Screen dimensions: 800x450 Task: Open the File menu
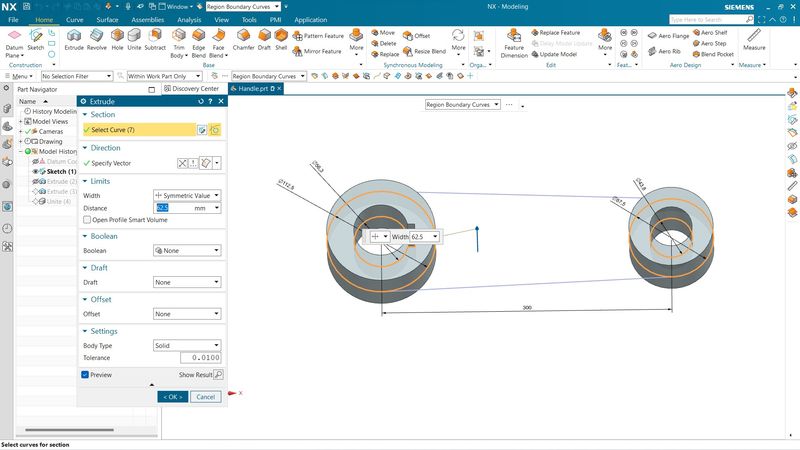click(x=13, y=20)
